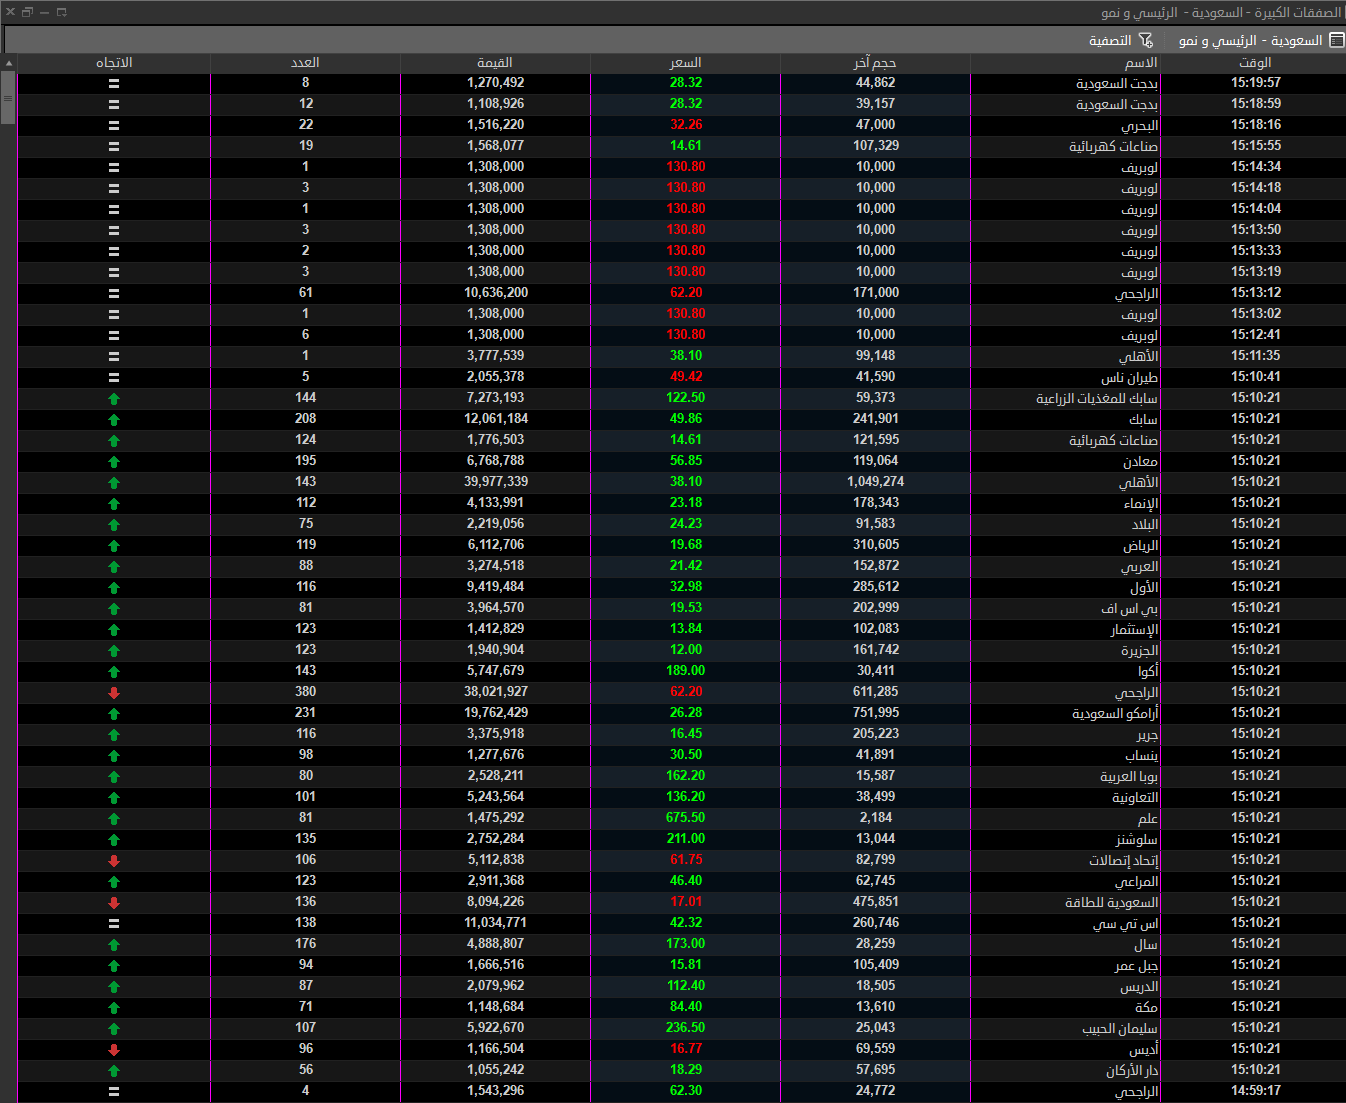Viewport: 1346px width, 1103px height.
Task: Click the time cell 14:59:17
Action: 1256,1091
